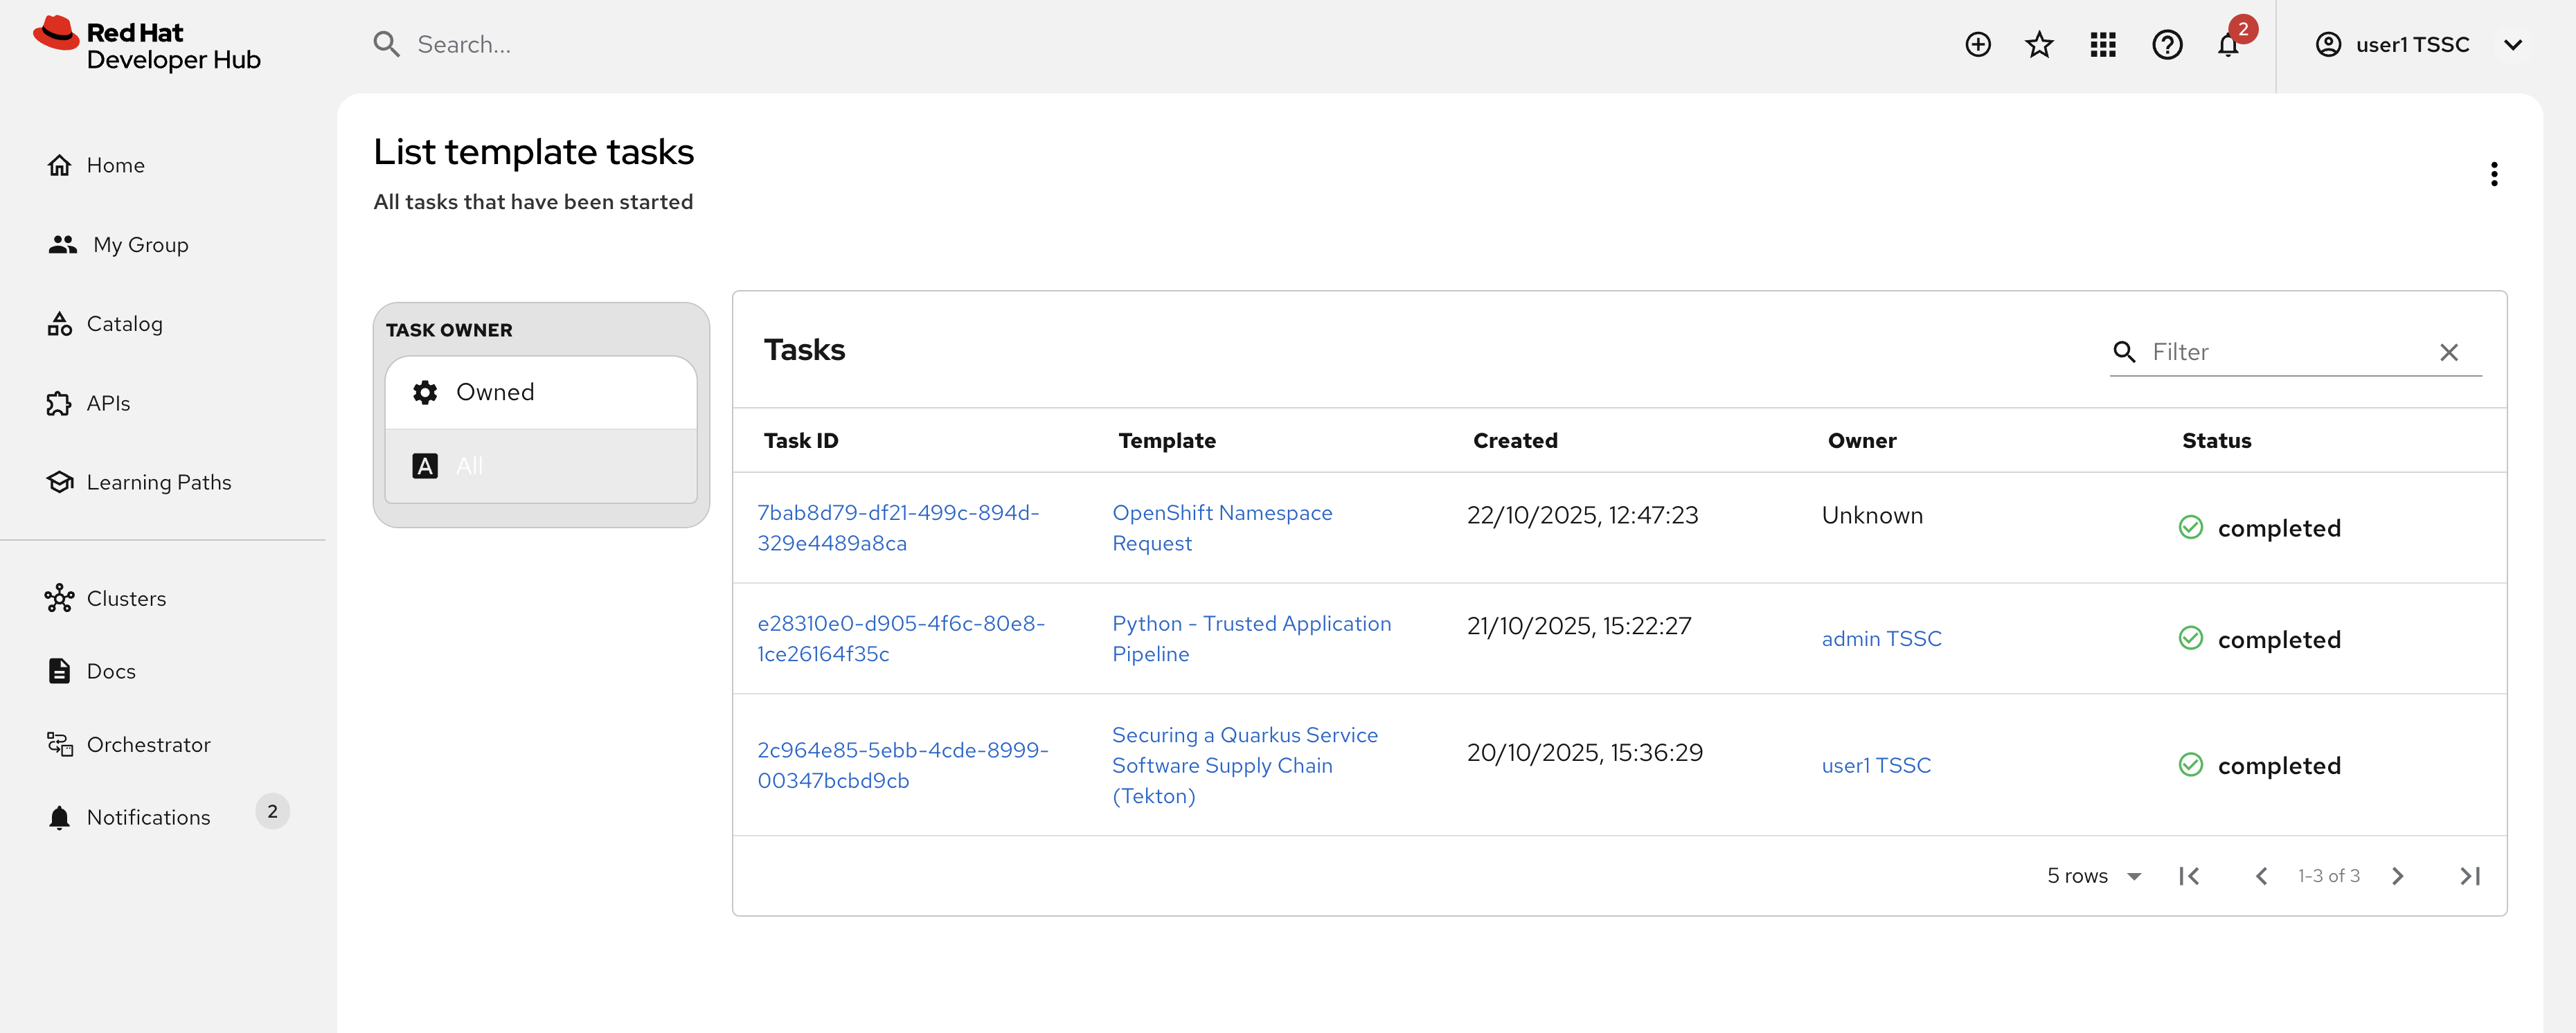Click the admin TSSC owner link

[1880, 638]
